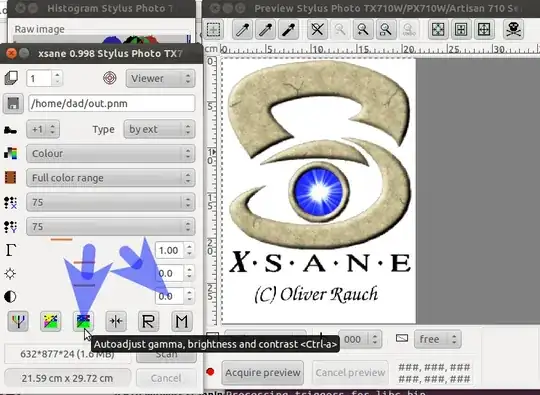Expand the Full color range dropdown
This screenshot has height=395, width=540.
(111, 178)
